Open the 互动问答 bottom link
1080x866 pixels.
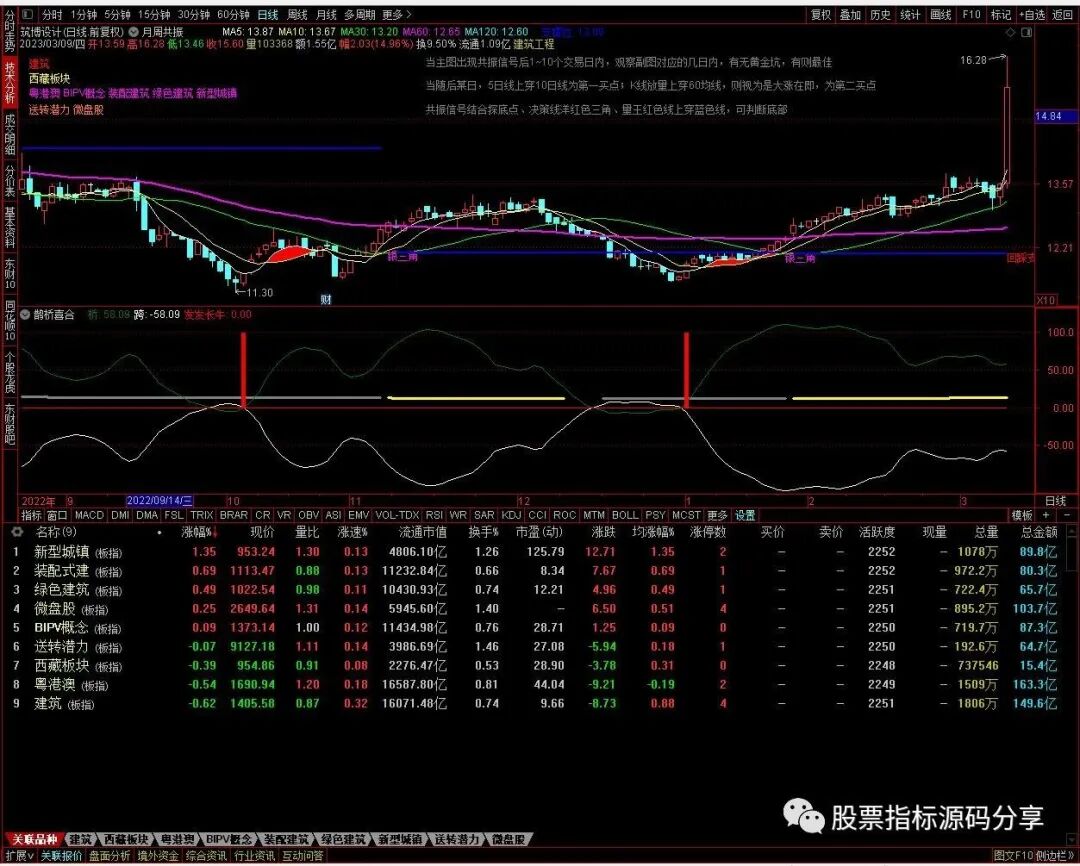[x=302, y=856]
